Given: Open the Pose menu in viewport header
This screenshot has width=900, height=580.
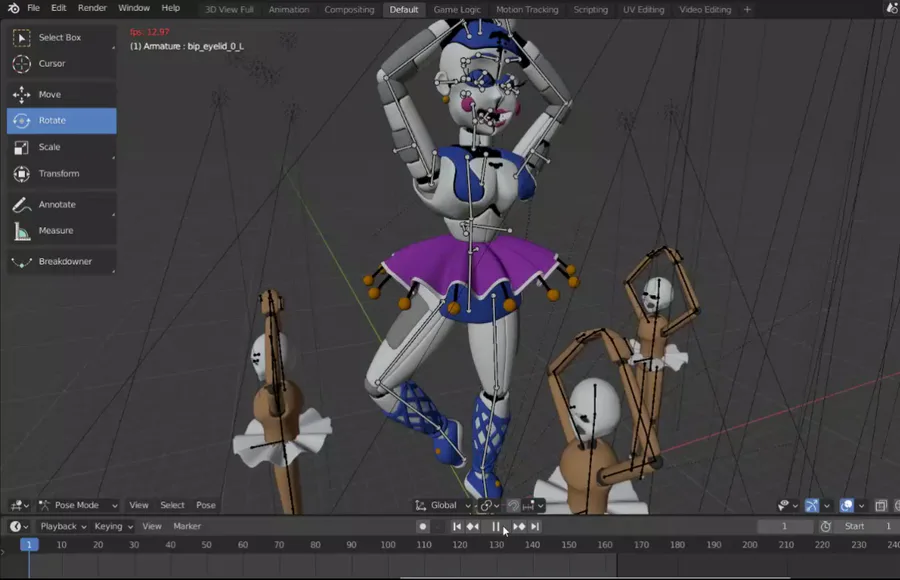Looking at the screenshot, I should [x=205, y=505].
